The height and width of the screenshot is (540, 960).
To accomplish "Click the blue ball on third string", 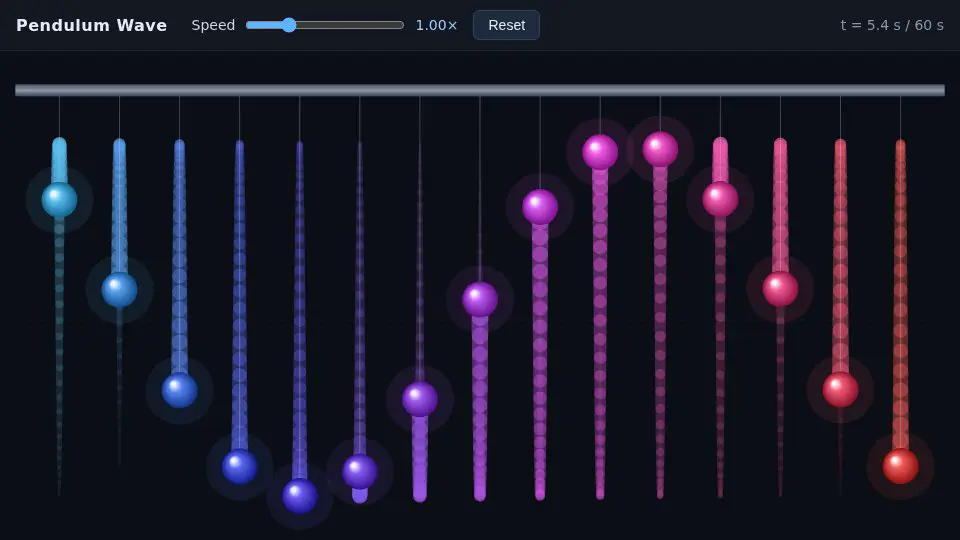I will [x=179, y=390].
